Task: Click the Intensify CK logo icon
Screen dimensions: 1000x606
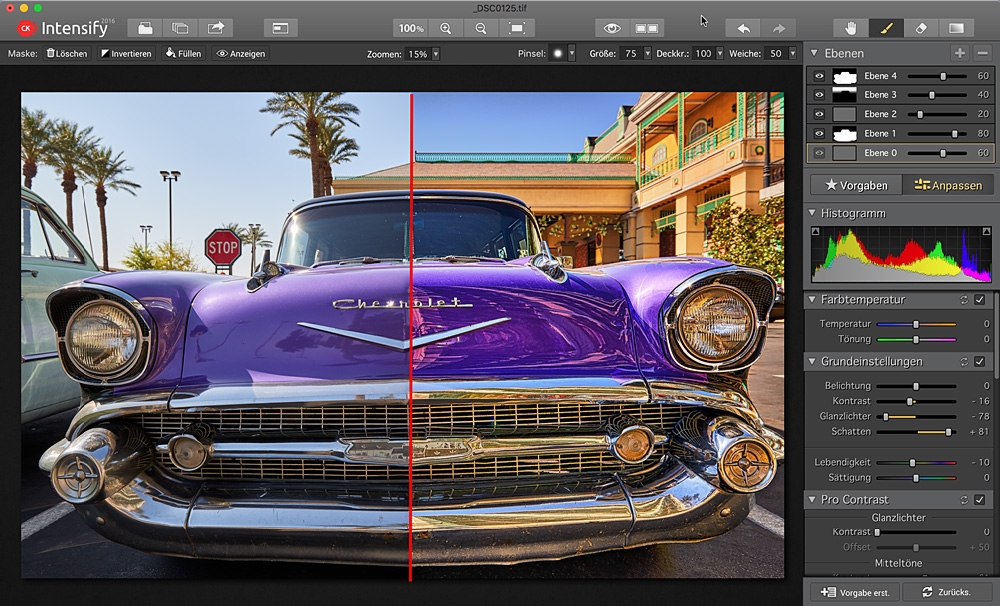Action: (26, 28)
